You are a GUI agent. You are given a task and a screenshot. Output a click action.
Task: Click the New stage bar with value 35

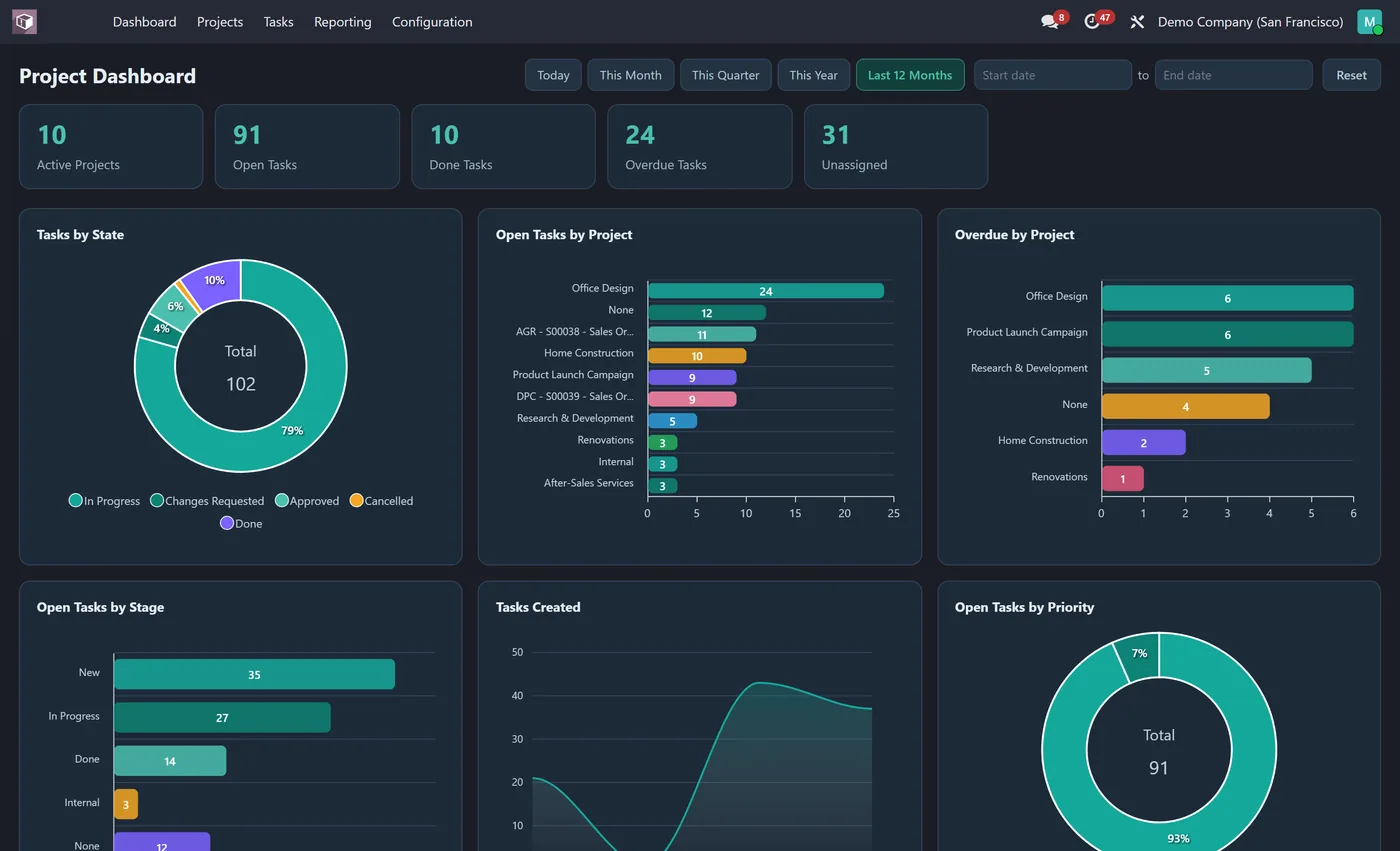254,674
